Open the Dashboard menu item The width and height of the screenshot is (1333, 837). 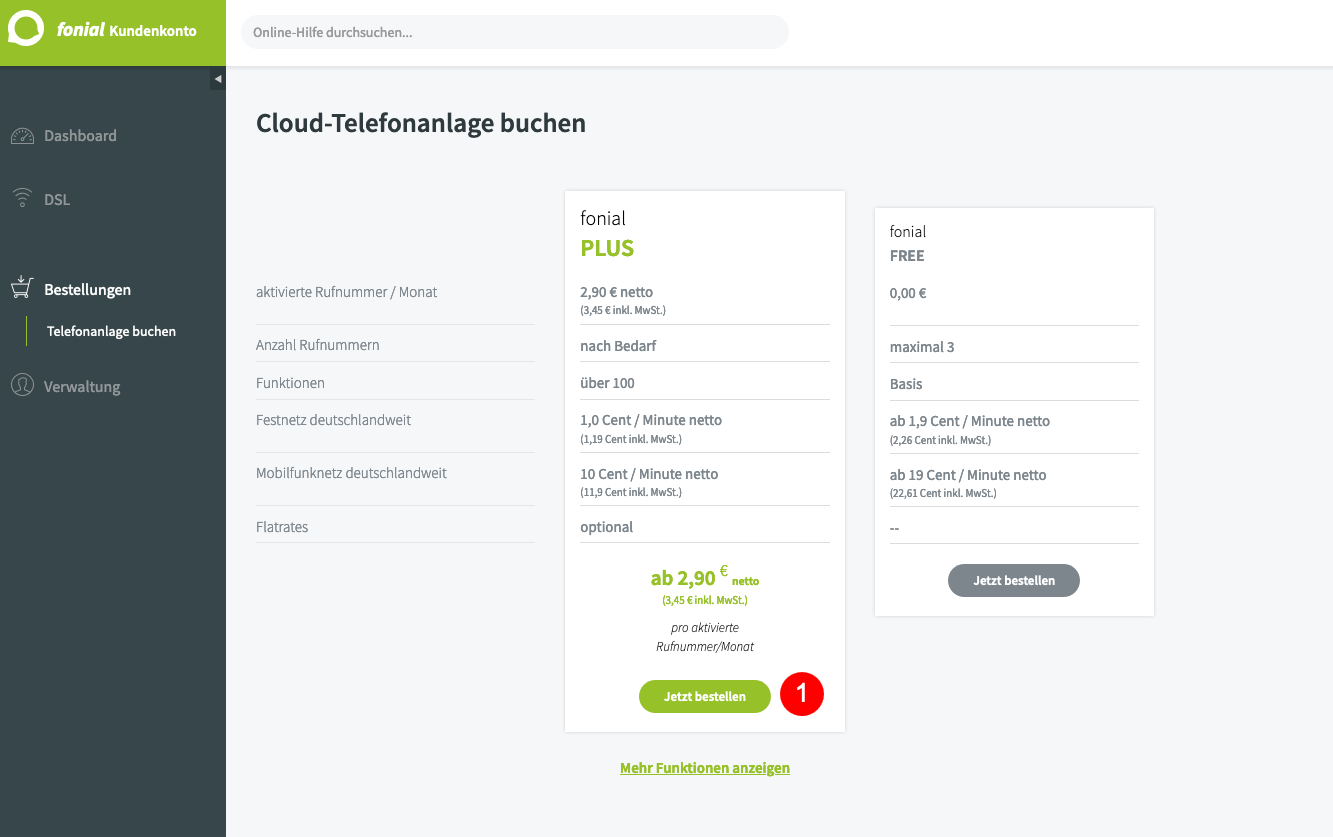pyautogui.click(x=80, y=136)
